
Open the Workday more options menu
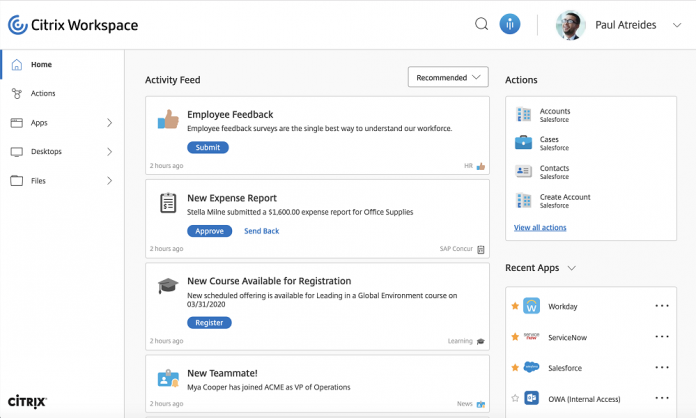pos(662,306)
